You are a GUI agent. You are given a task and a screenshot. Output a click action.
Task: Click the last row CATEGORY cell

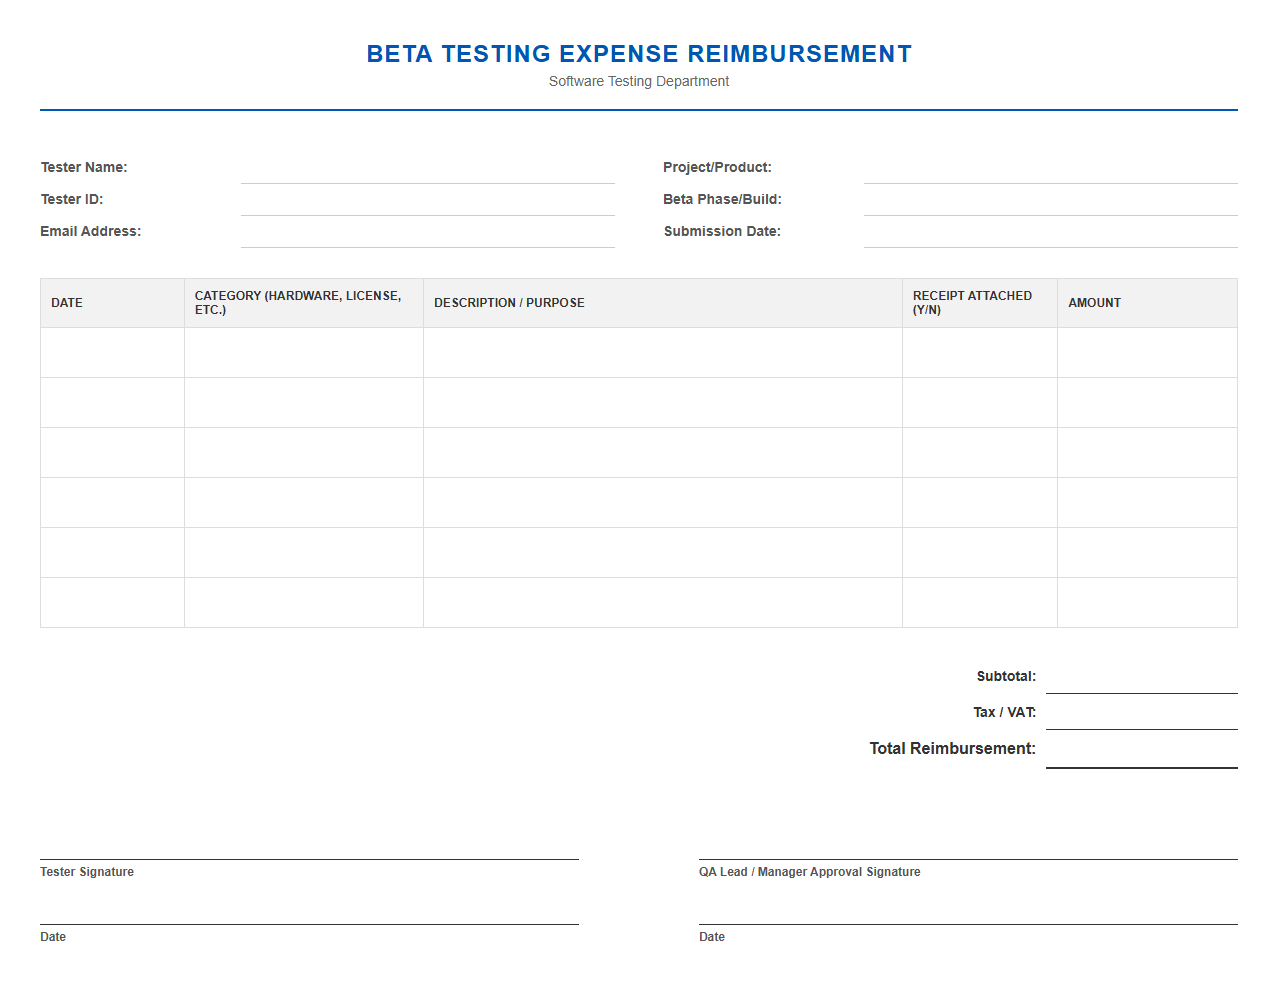(304, 603)
